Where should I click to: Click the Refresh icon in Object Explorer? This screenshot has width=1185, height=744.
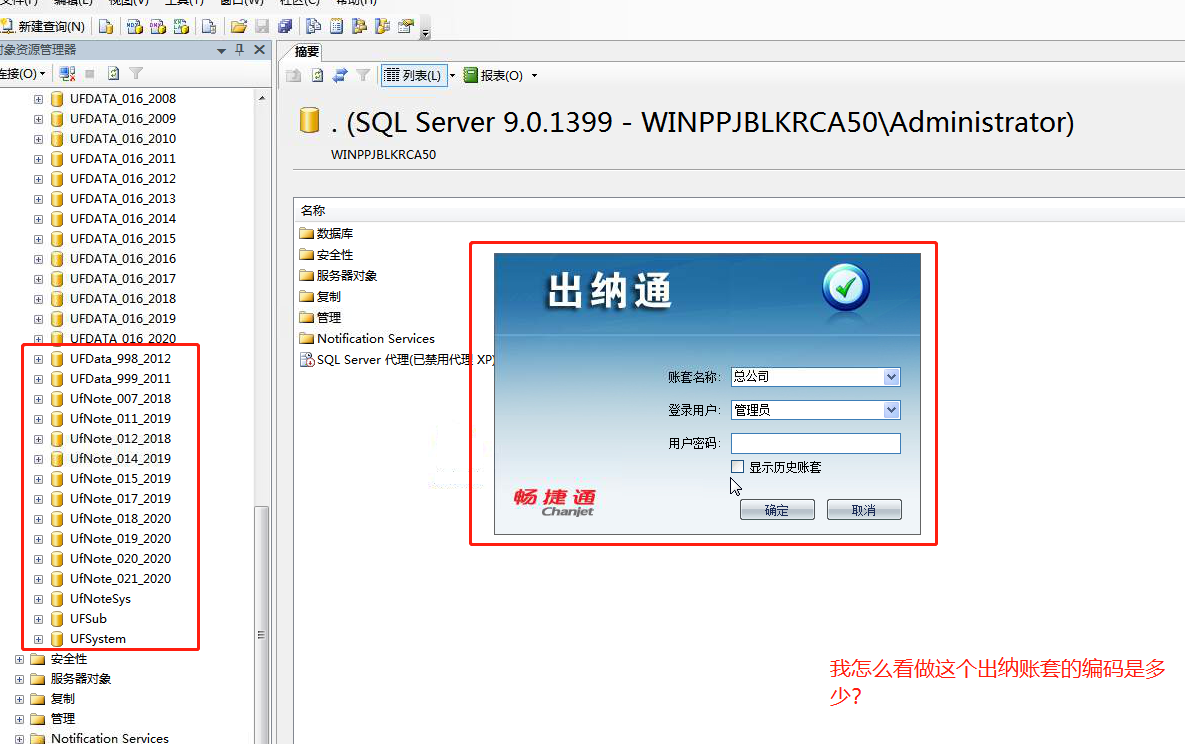click(x=113, y=73)
